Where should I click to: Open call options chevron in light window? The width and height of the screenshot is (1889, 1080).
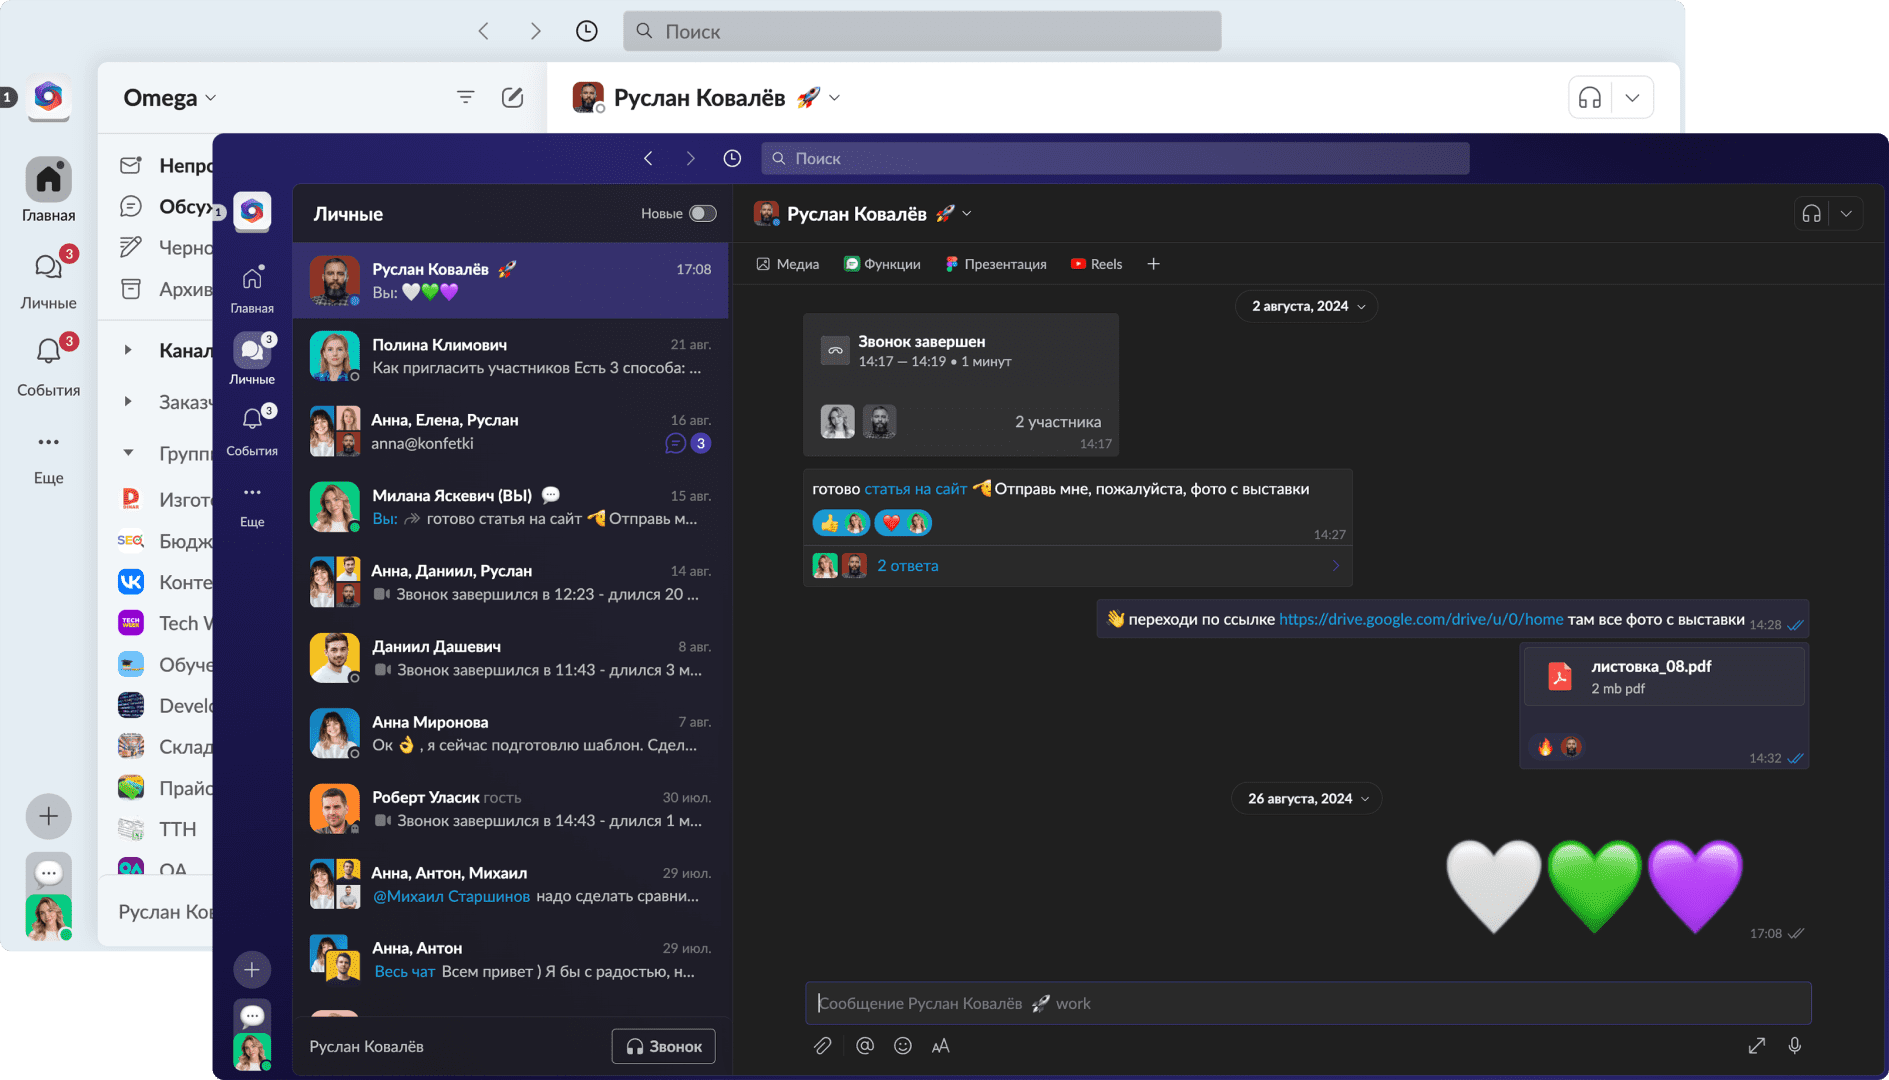(1632, 98)
